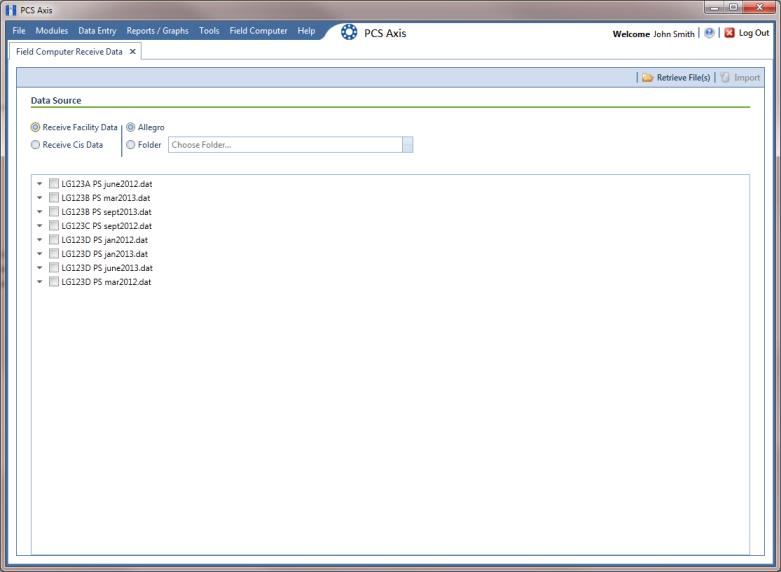Click the Data Source section heading
Image resolution: width=781 pixels, height=572 pixels.
click(x=56, y=101)
